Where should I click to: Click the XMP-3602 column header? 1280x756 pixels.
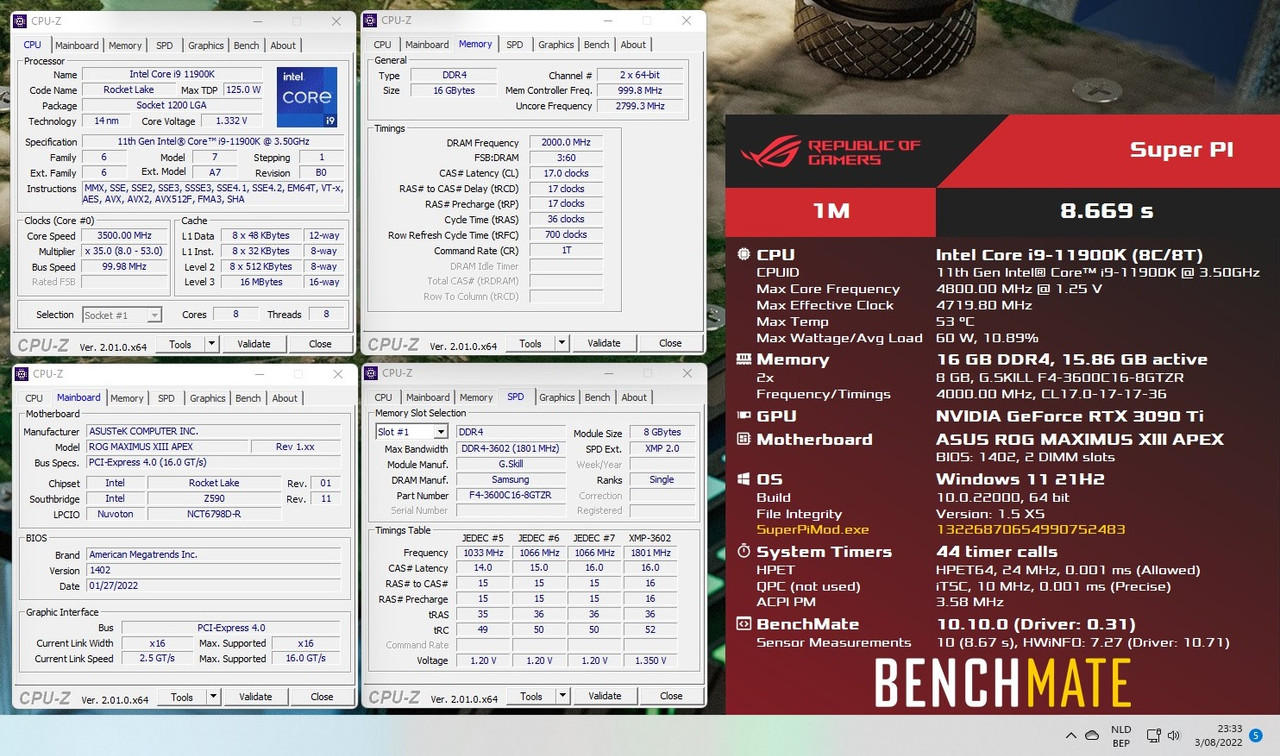point(650,538)
